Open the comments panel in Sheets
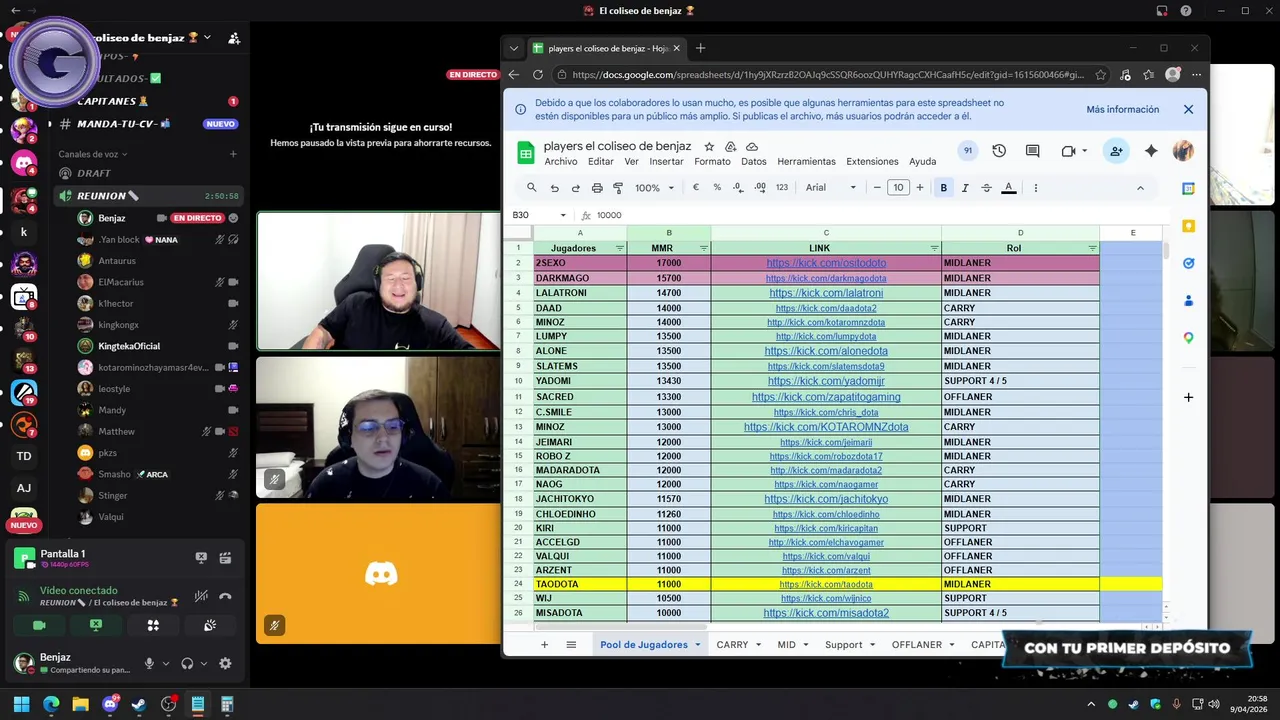The width and height of the screenshot is (1280, 720). pyautogui.click(x=1033, y=151)
